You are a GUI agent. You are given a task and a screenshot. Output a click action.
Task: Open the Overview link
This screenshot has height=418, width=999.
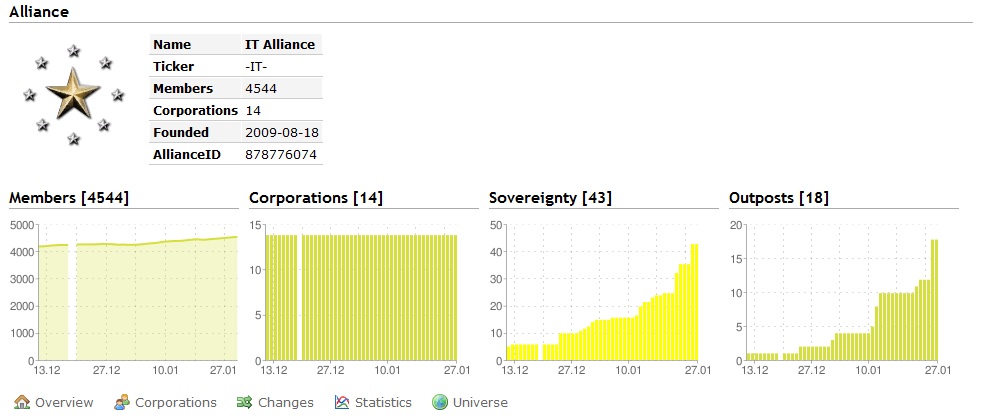click(64, 403)
